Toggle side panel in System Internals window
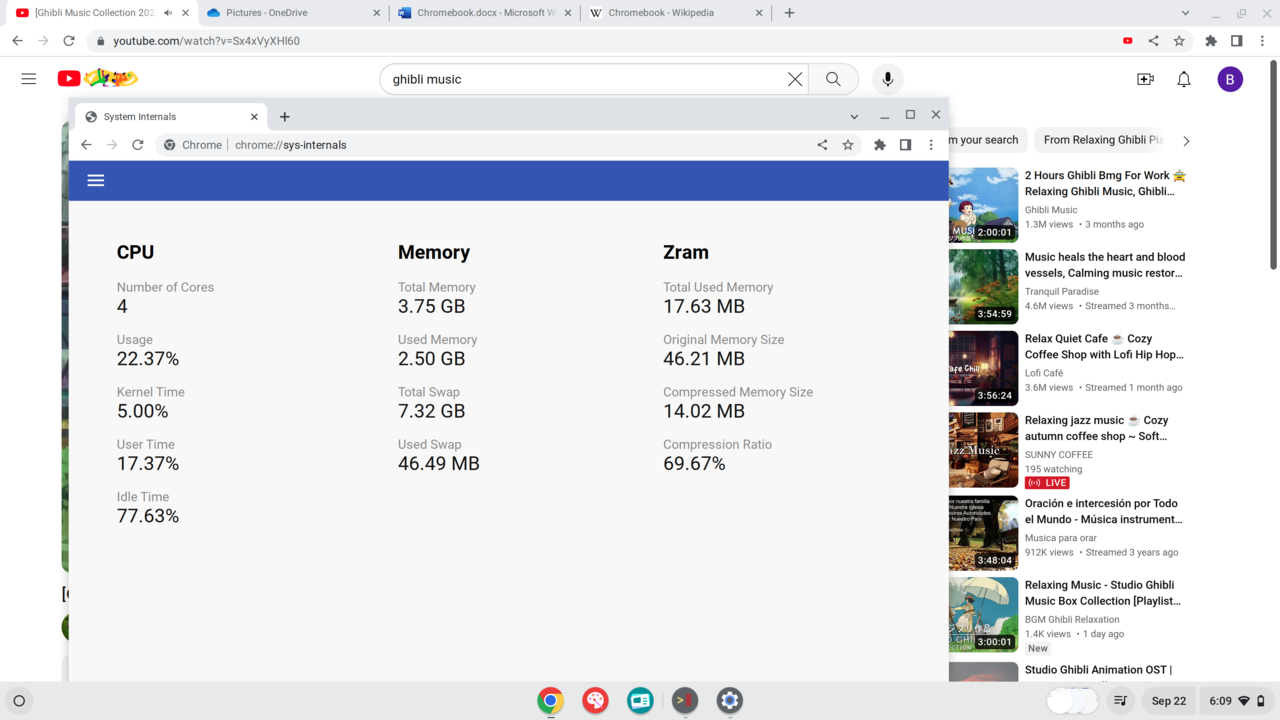The width and height of the screenshot is (1280, 720). point(905,145)
